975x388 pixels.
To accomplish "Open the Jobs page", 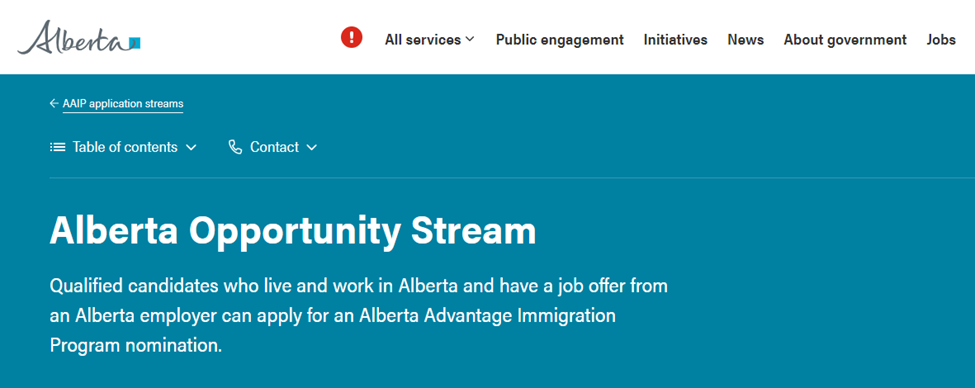I will point(941,40).
